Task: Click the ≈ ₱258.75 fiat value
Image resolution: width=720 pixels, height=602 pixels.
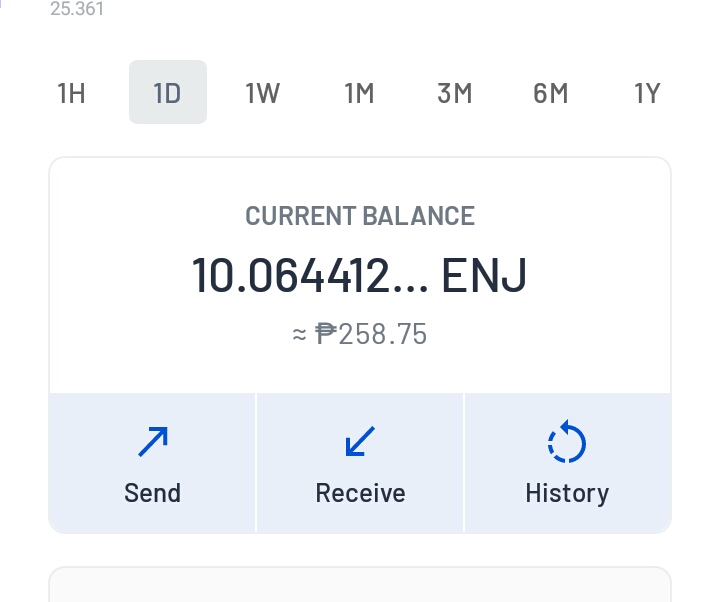Action: 360,334
